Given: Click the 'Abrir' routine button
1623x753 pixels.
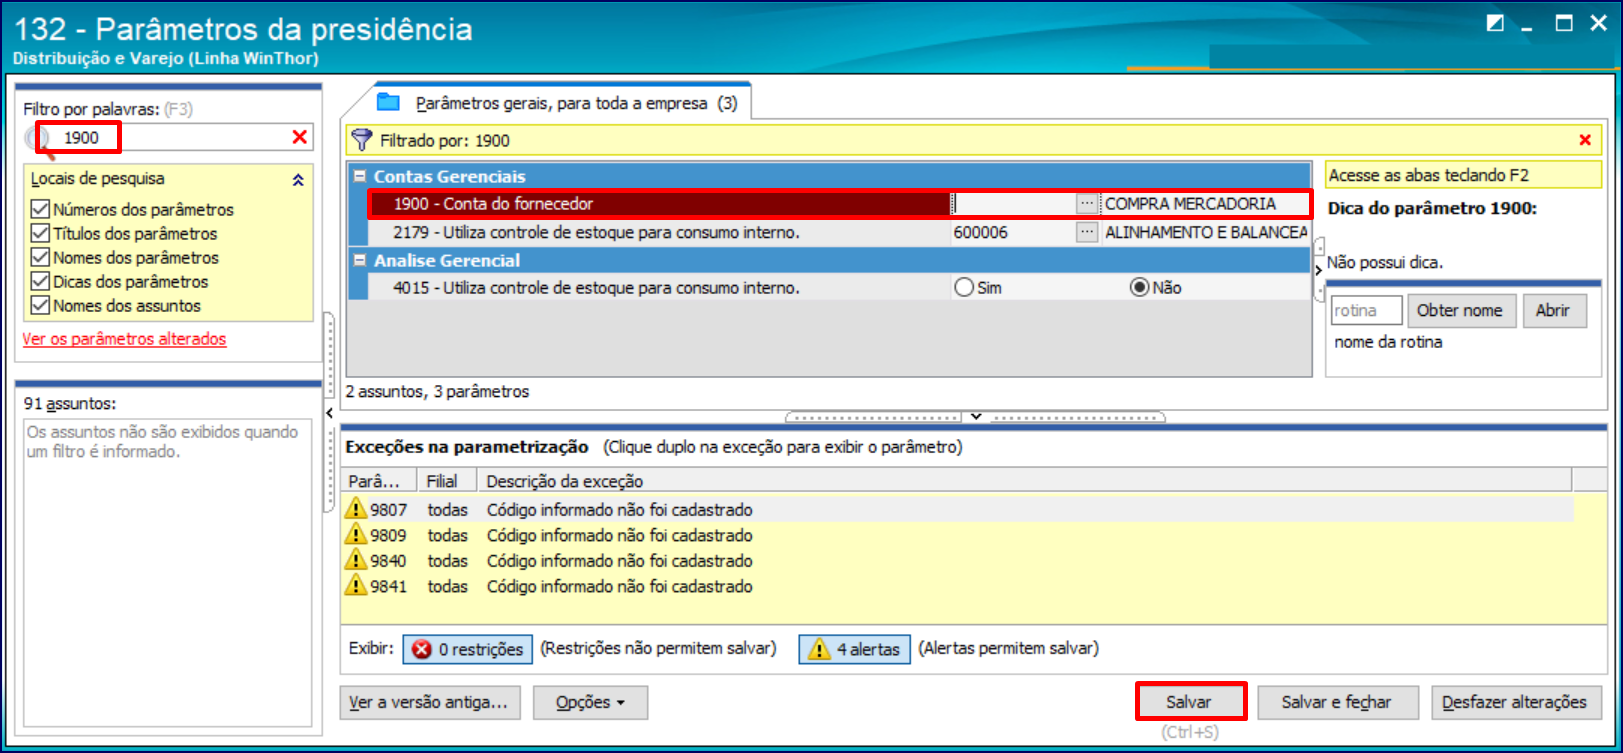Looking at the screenshot, I should [1553, 310].
